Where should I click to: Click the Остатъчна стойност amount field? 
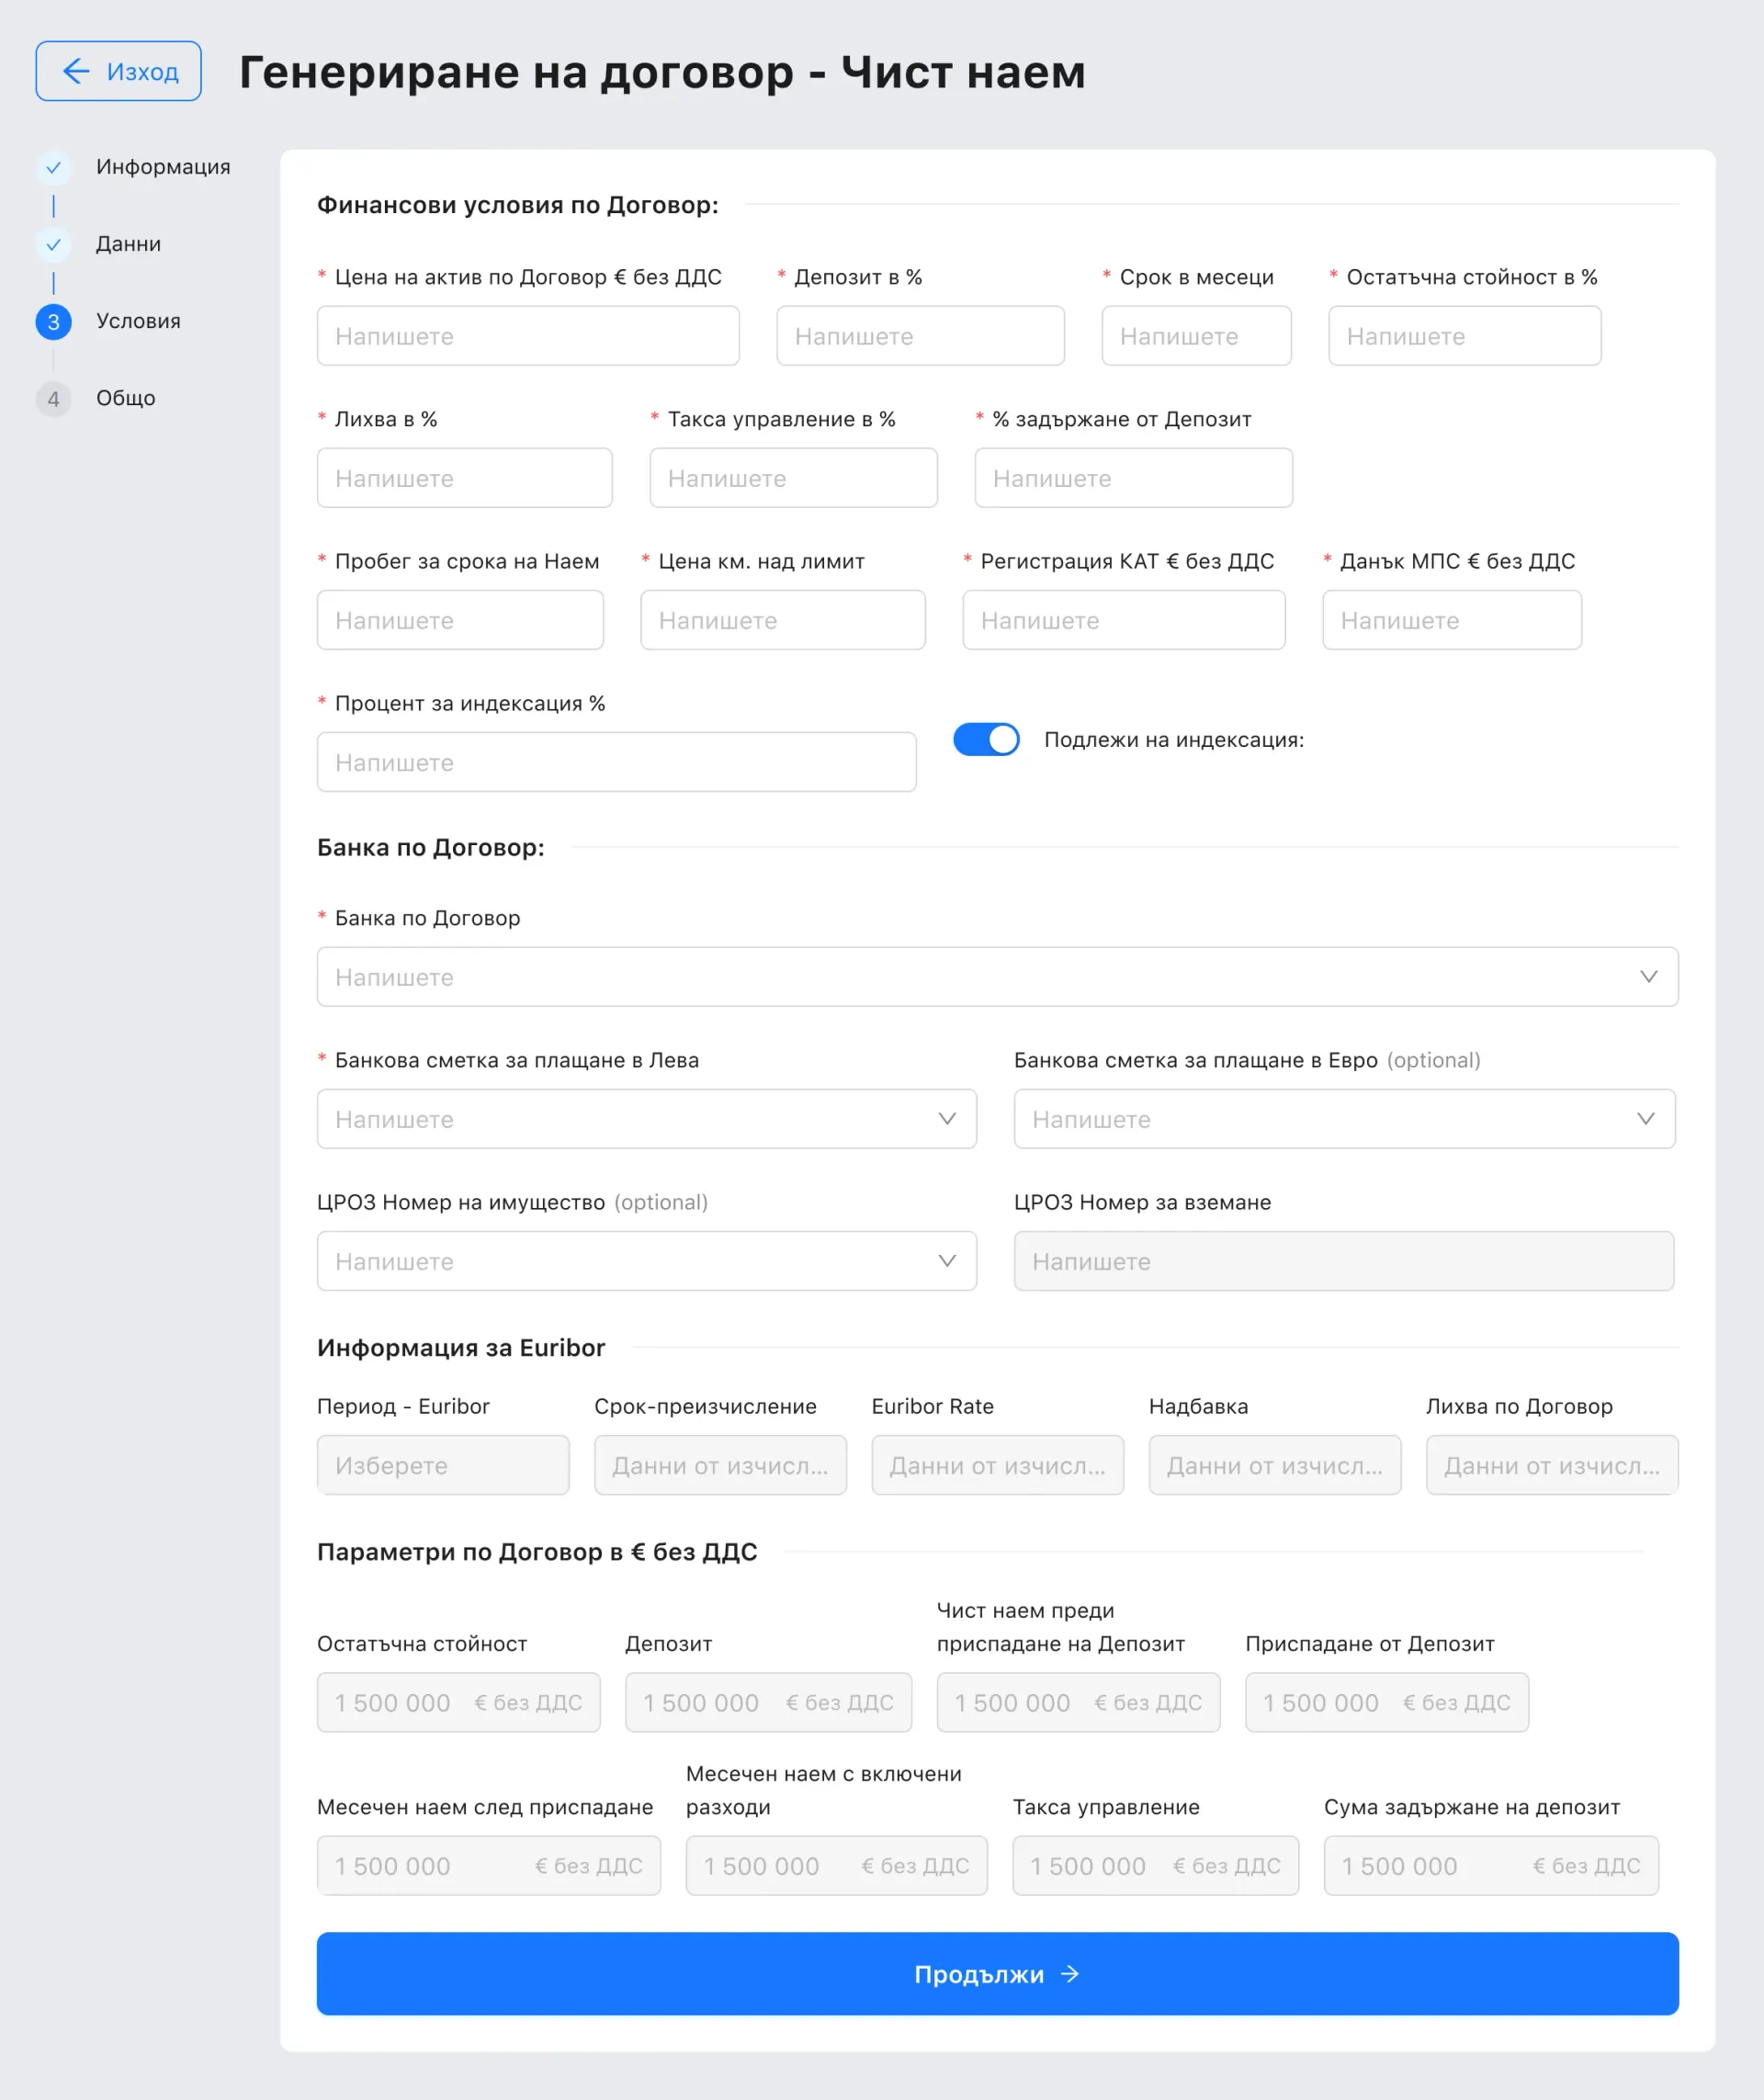(458, 1701)
